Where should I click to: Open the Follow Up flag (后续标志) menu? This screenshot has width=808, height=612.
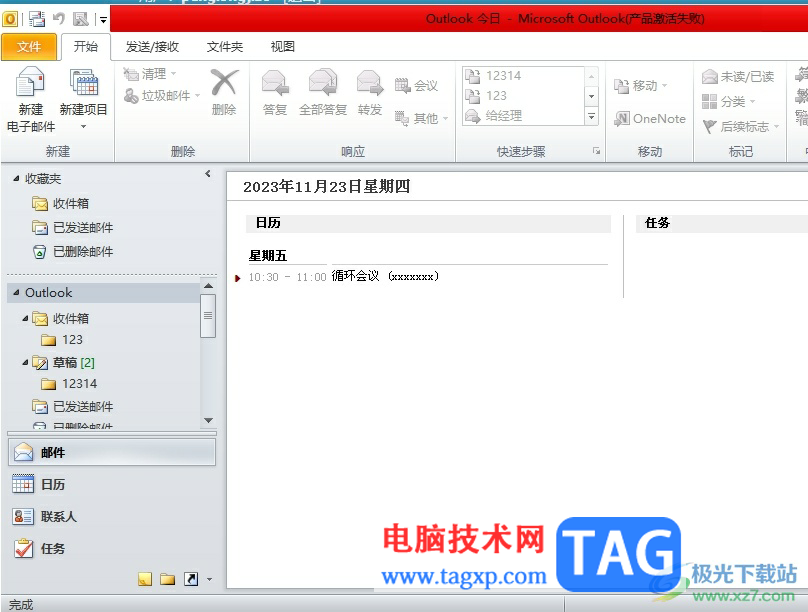pyautogui.click(x=741, y=126)
